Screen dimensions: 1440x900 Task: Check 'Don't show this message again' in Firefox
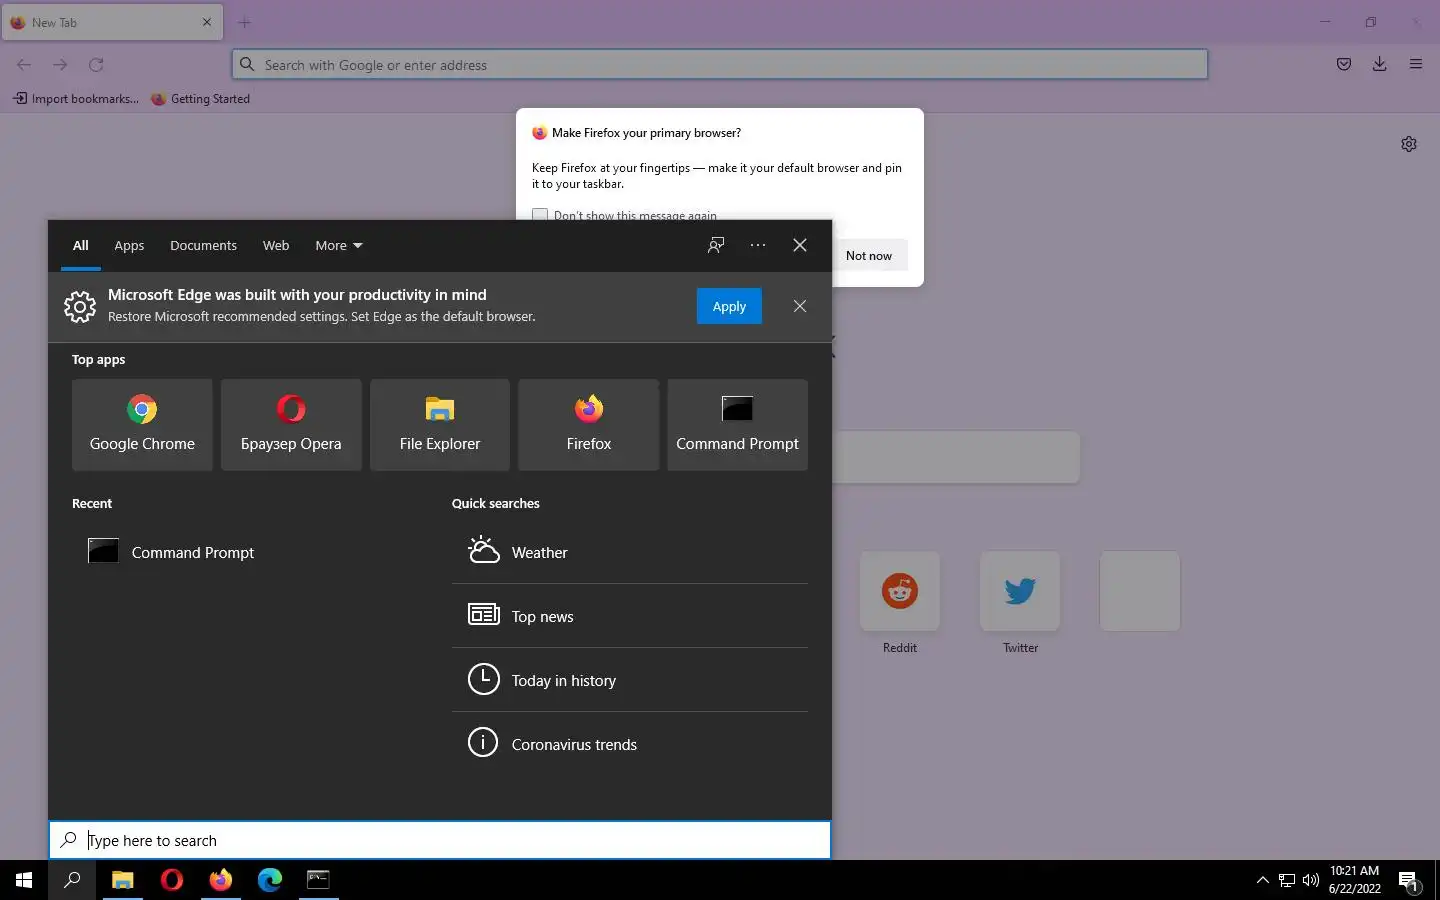[540, 215]
